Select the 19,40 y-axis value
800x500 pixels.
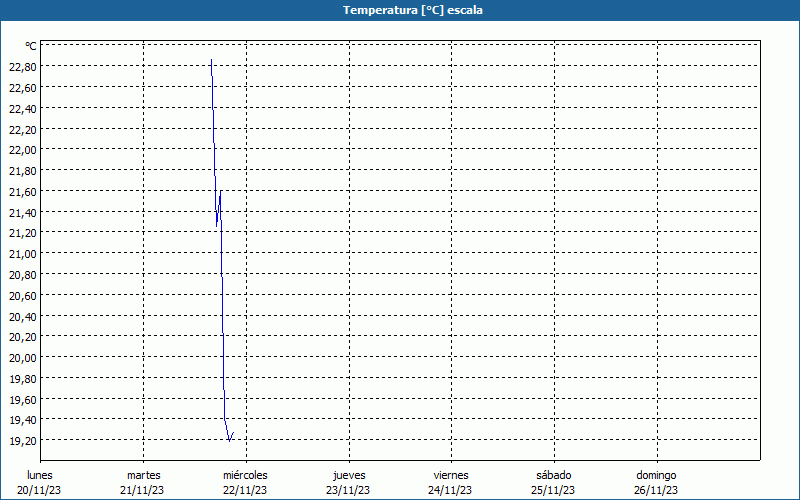point(23,420)
